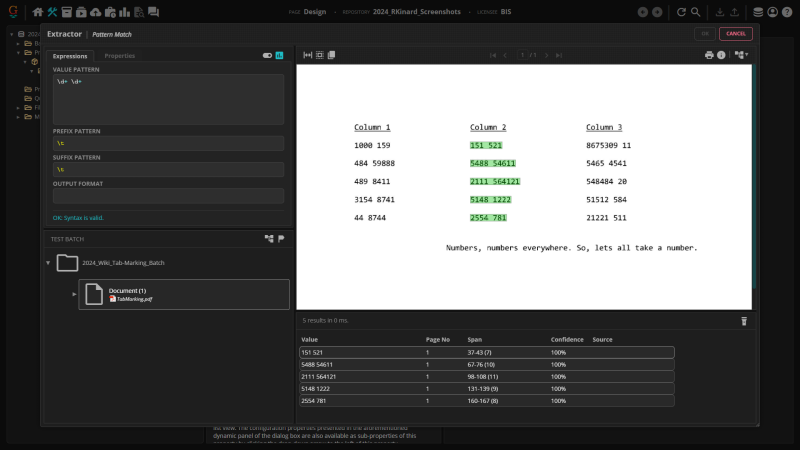Select the result row '2111 564121'
Screen dimensions: 800x450
(x=487, y=377)
